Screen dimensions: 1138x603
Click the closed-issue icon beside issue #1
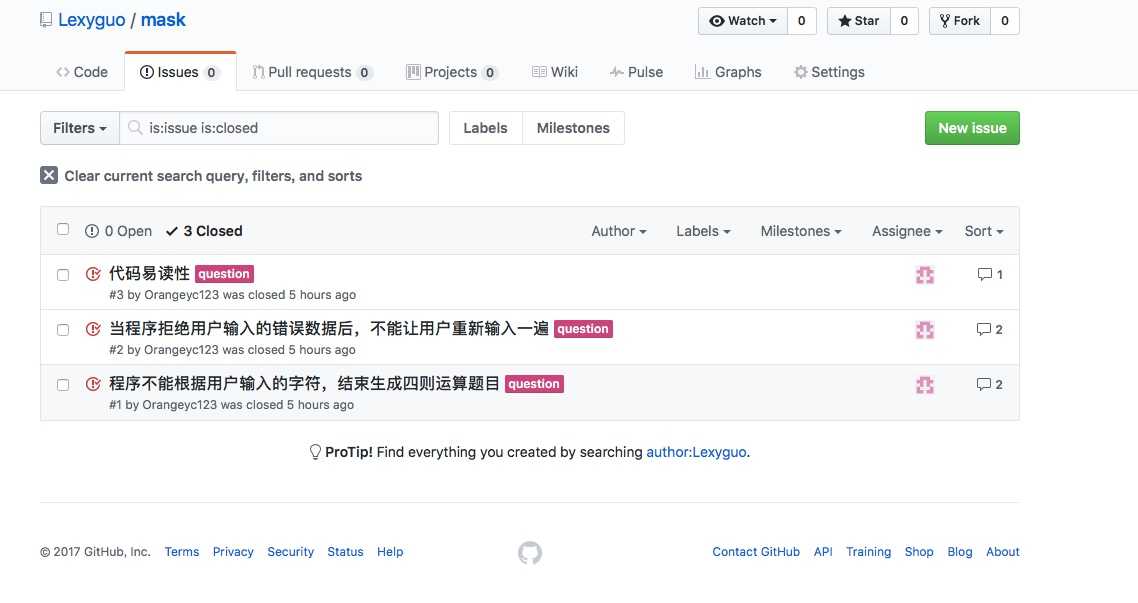click(93, 384)
